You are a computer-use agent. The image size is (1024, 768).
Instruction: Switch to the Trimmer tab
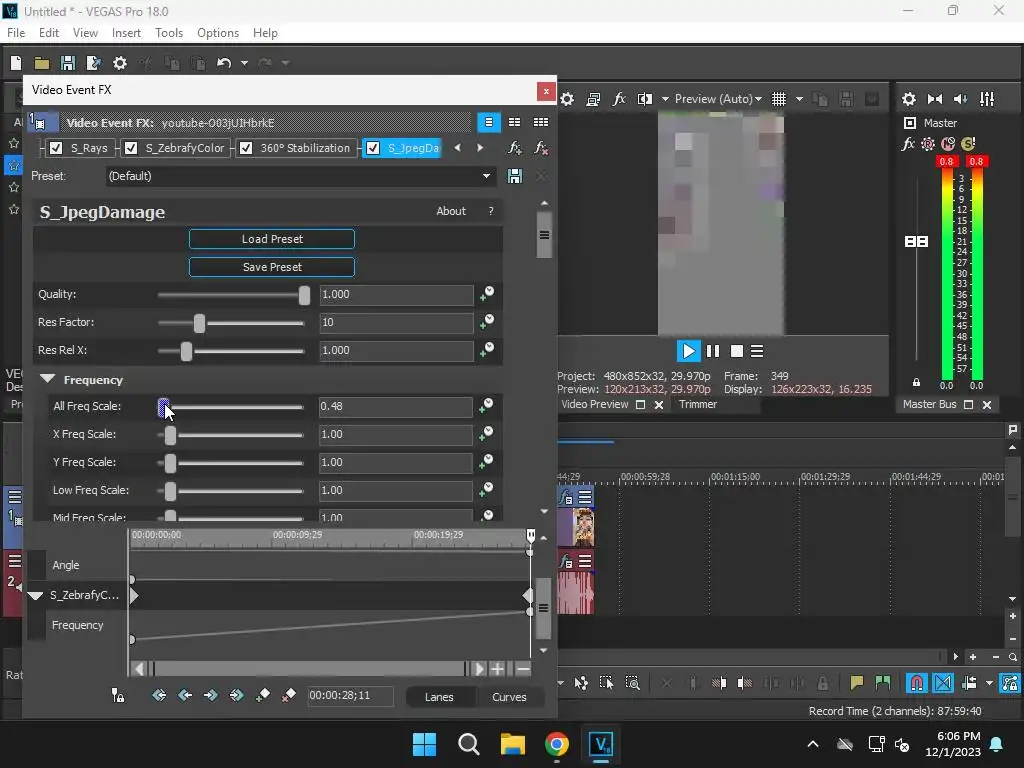pyautogui.click(x=697, y=404)
